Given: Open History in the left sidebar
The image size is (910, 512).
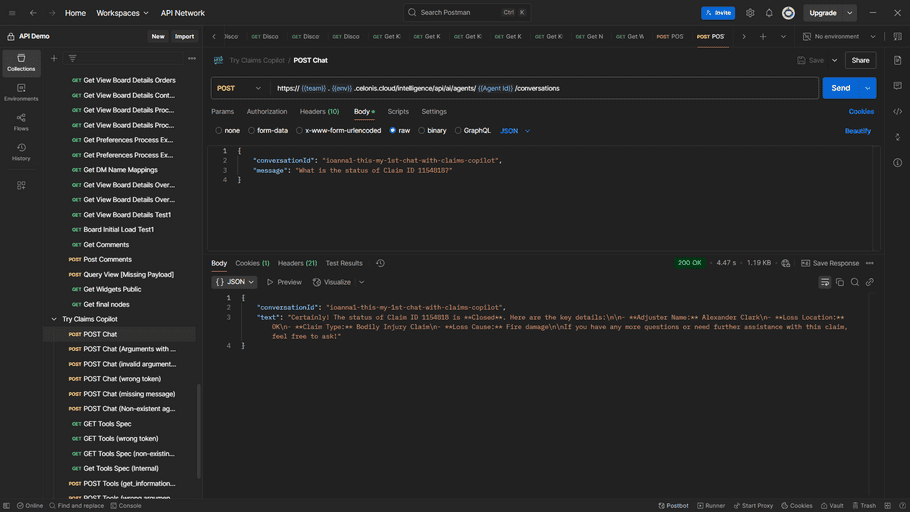Looking at the screenshot, I should [x=21, y=152].
